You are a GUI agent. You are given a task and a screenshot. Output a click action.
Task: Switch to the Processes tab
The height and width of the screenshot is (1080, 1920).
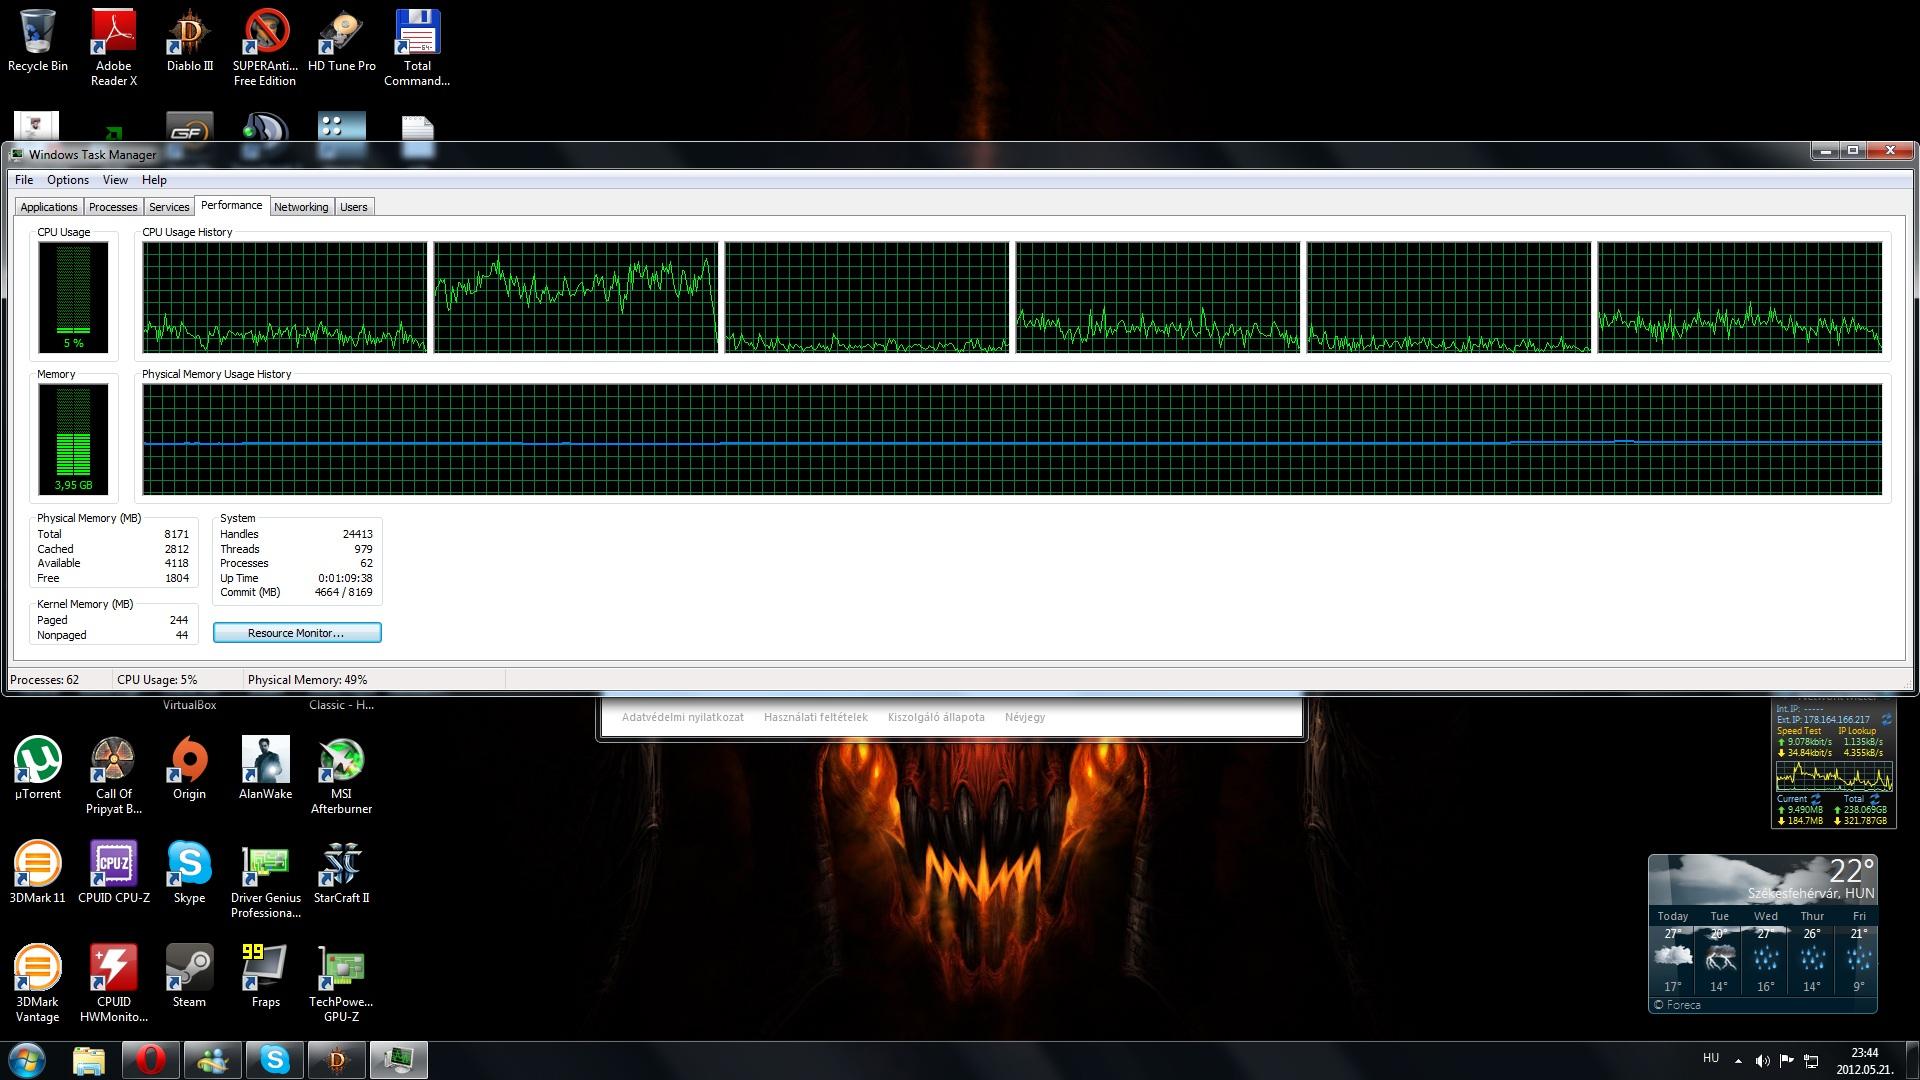coord(113,207)
